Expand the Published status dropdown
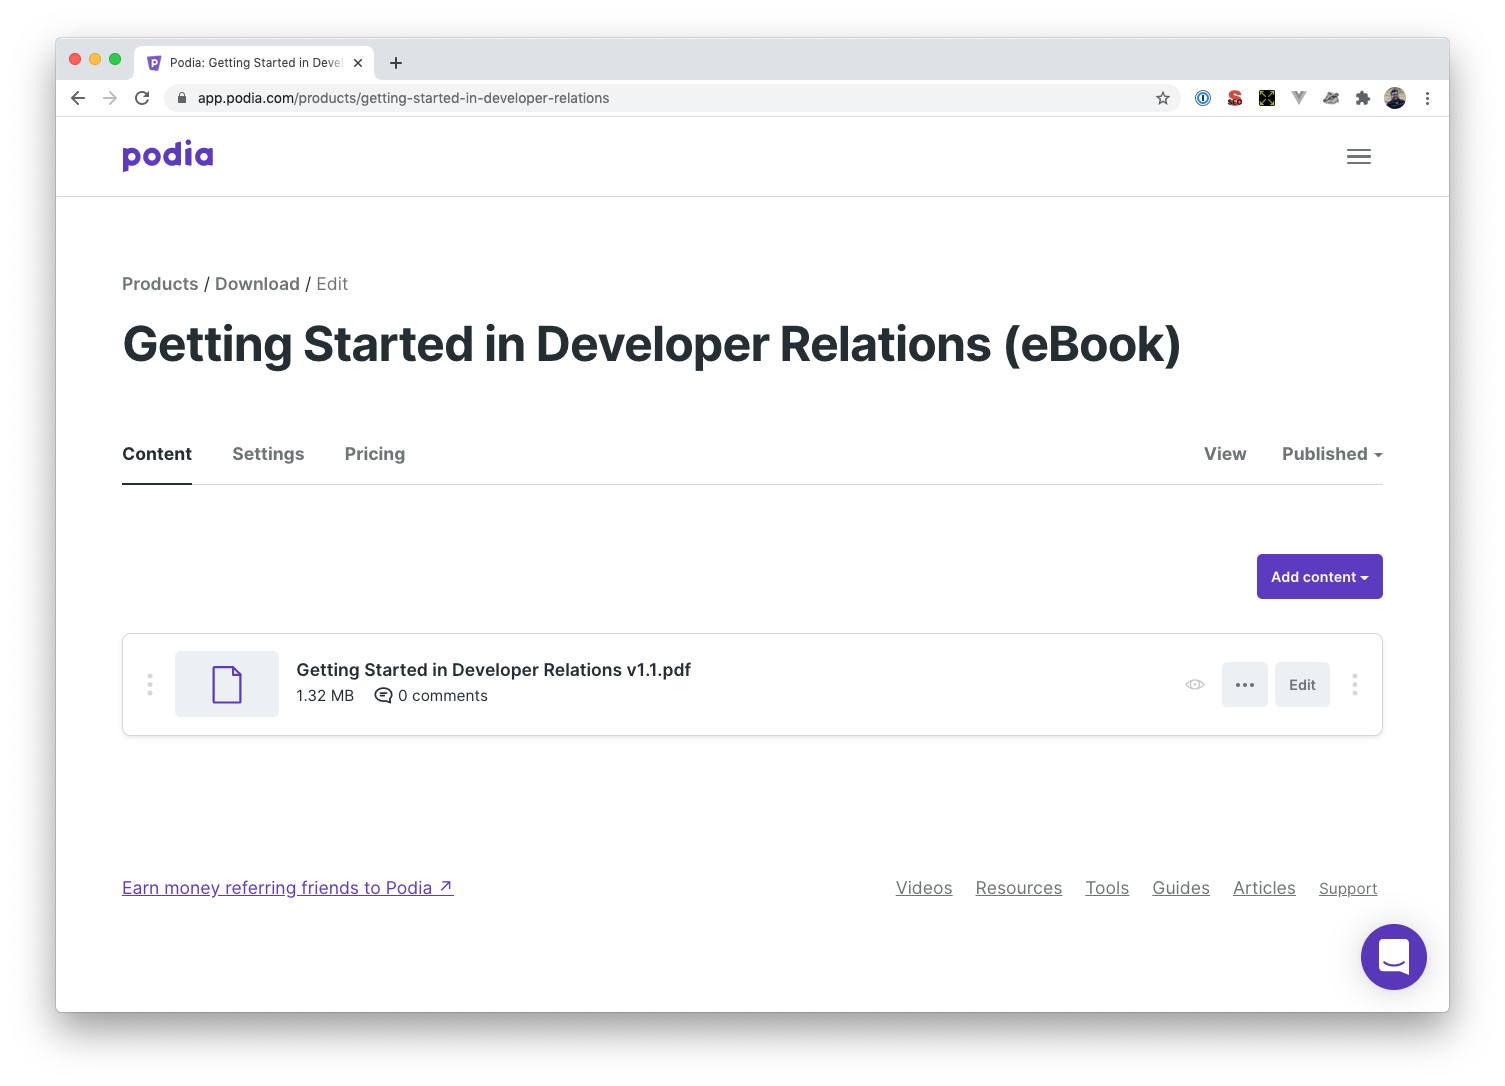Image resolution: width=1505 pixels, height=1086 pixels. pyautogui.click(x=1332, y=454)
